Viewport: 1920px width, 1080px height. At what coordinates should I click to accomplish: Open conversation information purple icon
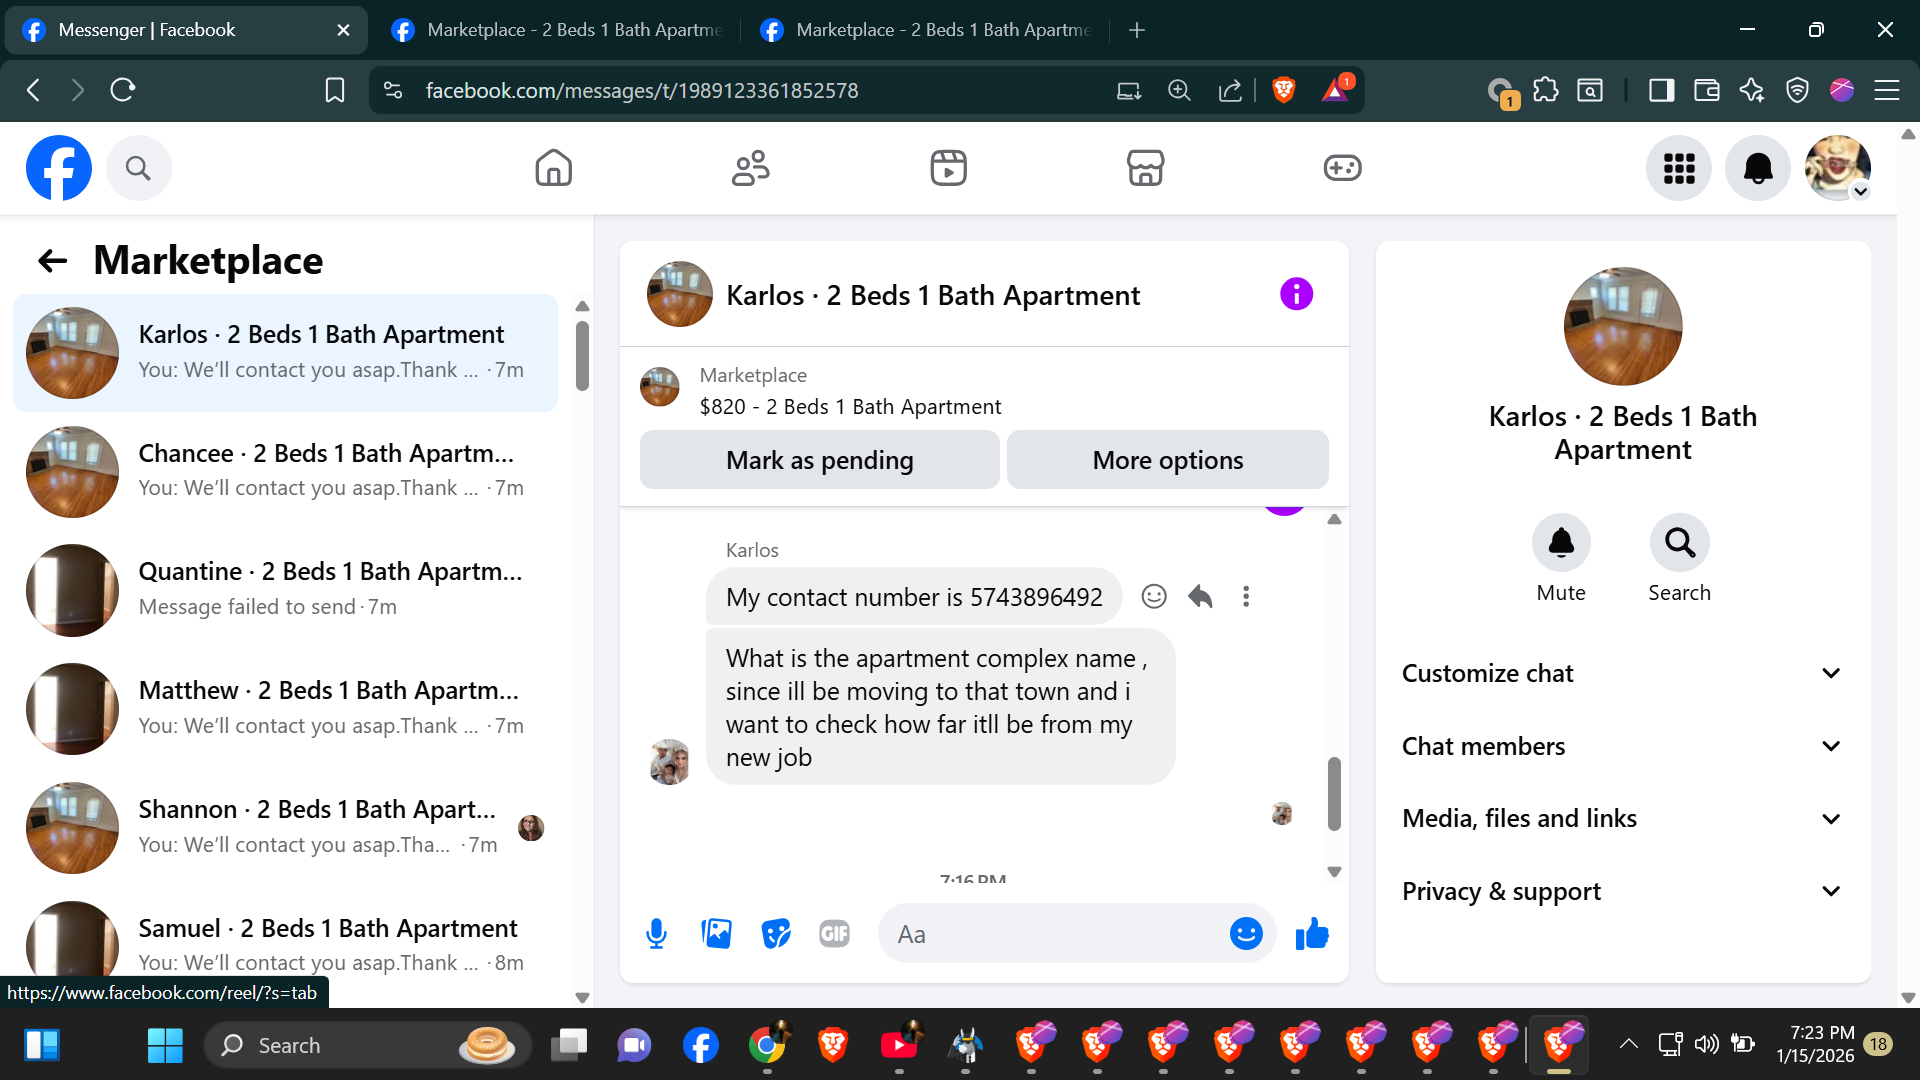tap(1296, 295)
